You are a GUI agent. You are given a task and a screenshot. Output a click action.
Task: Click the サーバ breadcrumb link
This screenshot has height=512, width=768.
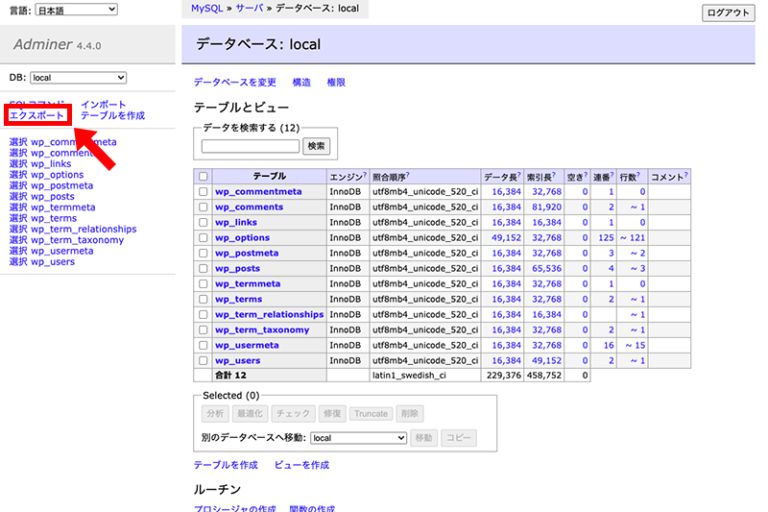(249, 8)
